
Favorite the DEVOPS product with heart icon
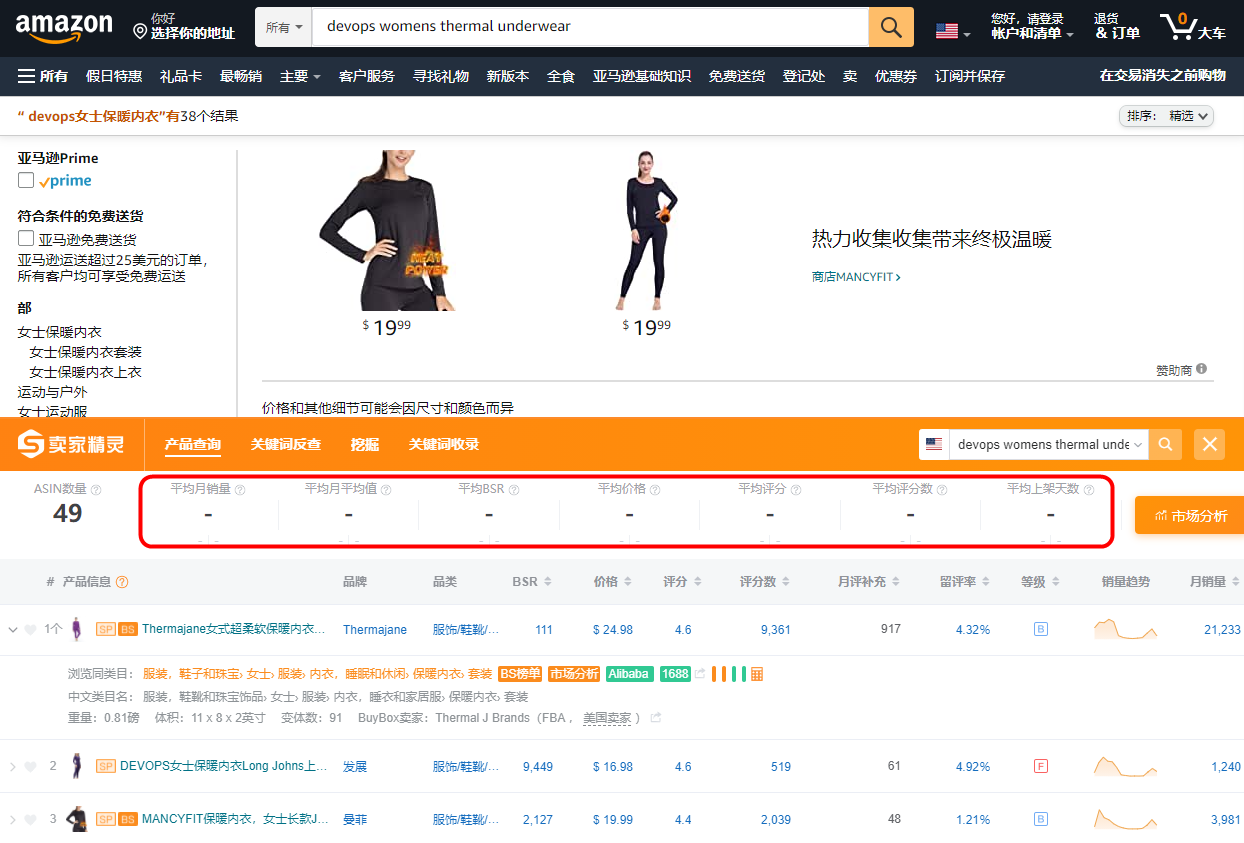(x=30, y=767)
